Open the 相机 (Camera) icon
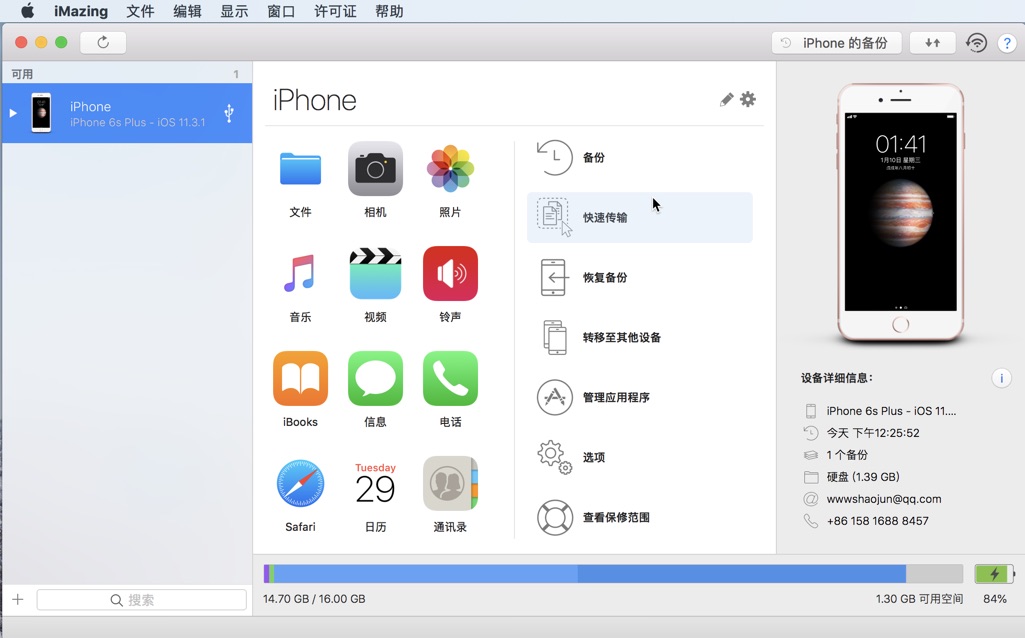Image resolution: width=1025 pixels, height=638 pixels. (375, 169)
